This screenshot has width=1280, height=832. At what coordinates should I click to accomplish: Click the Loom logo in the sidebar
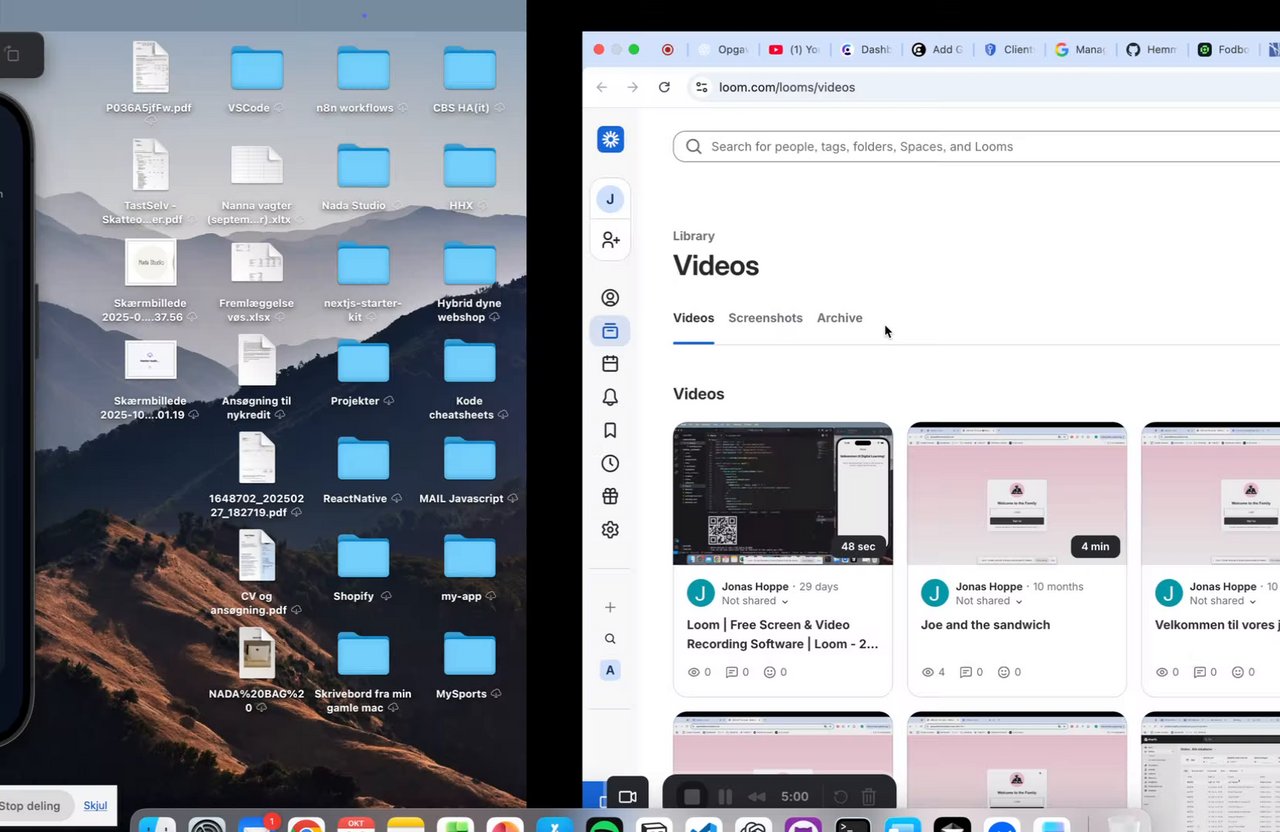point(610,139)
